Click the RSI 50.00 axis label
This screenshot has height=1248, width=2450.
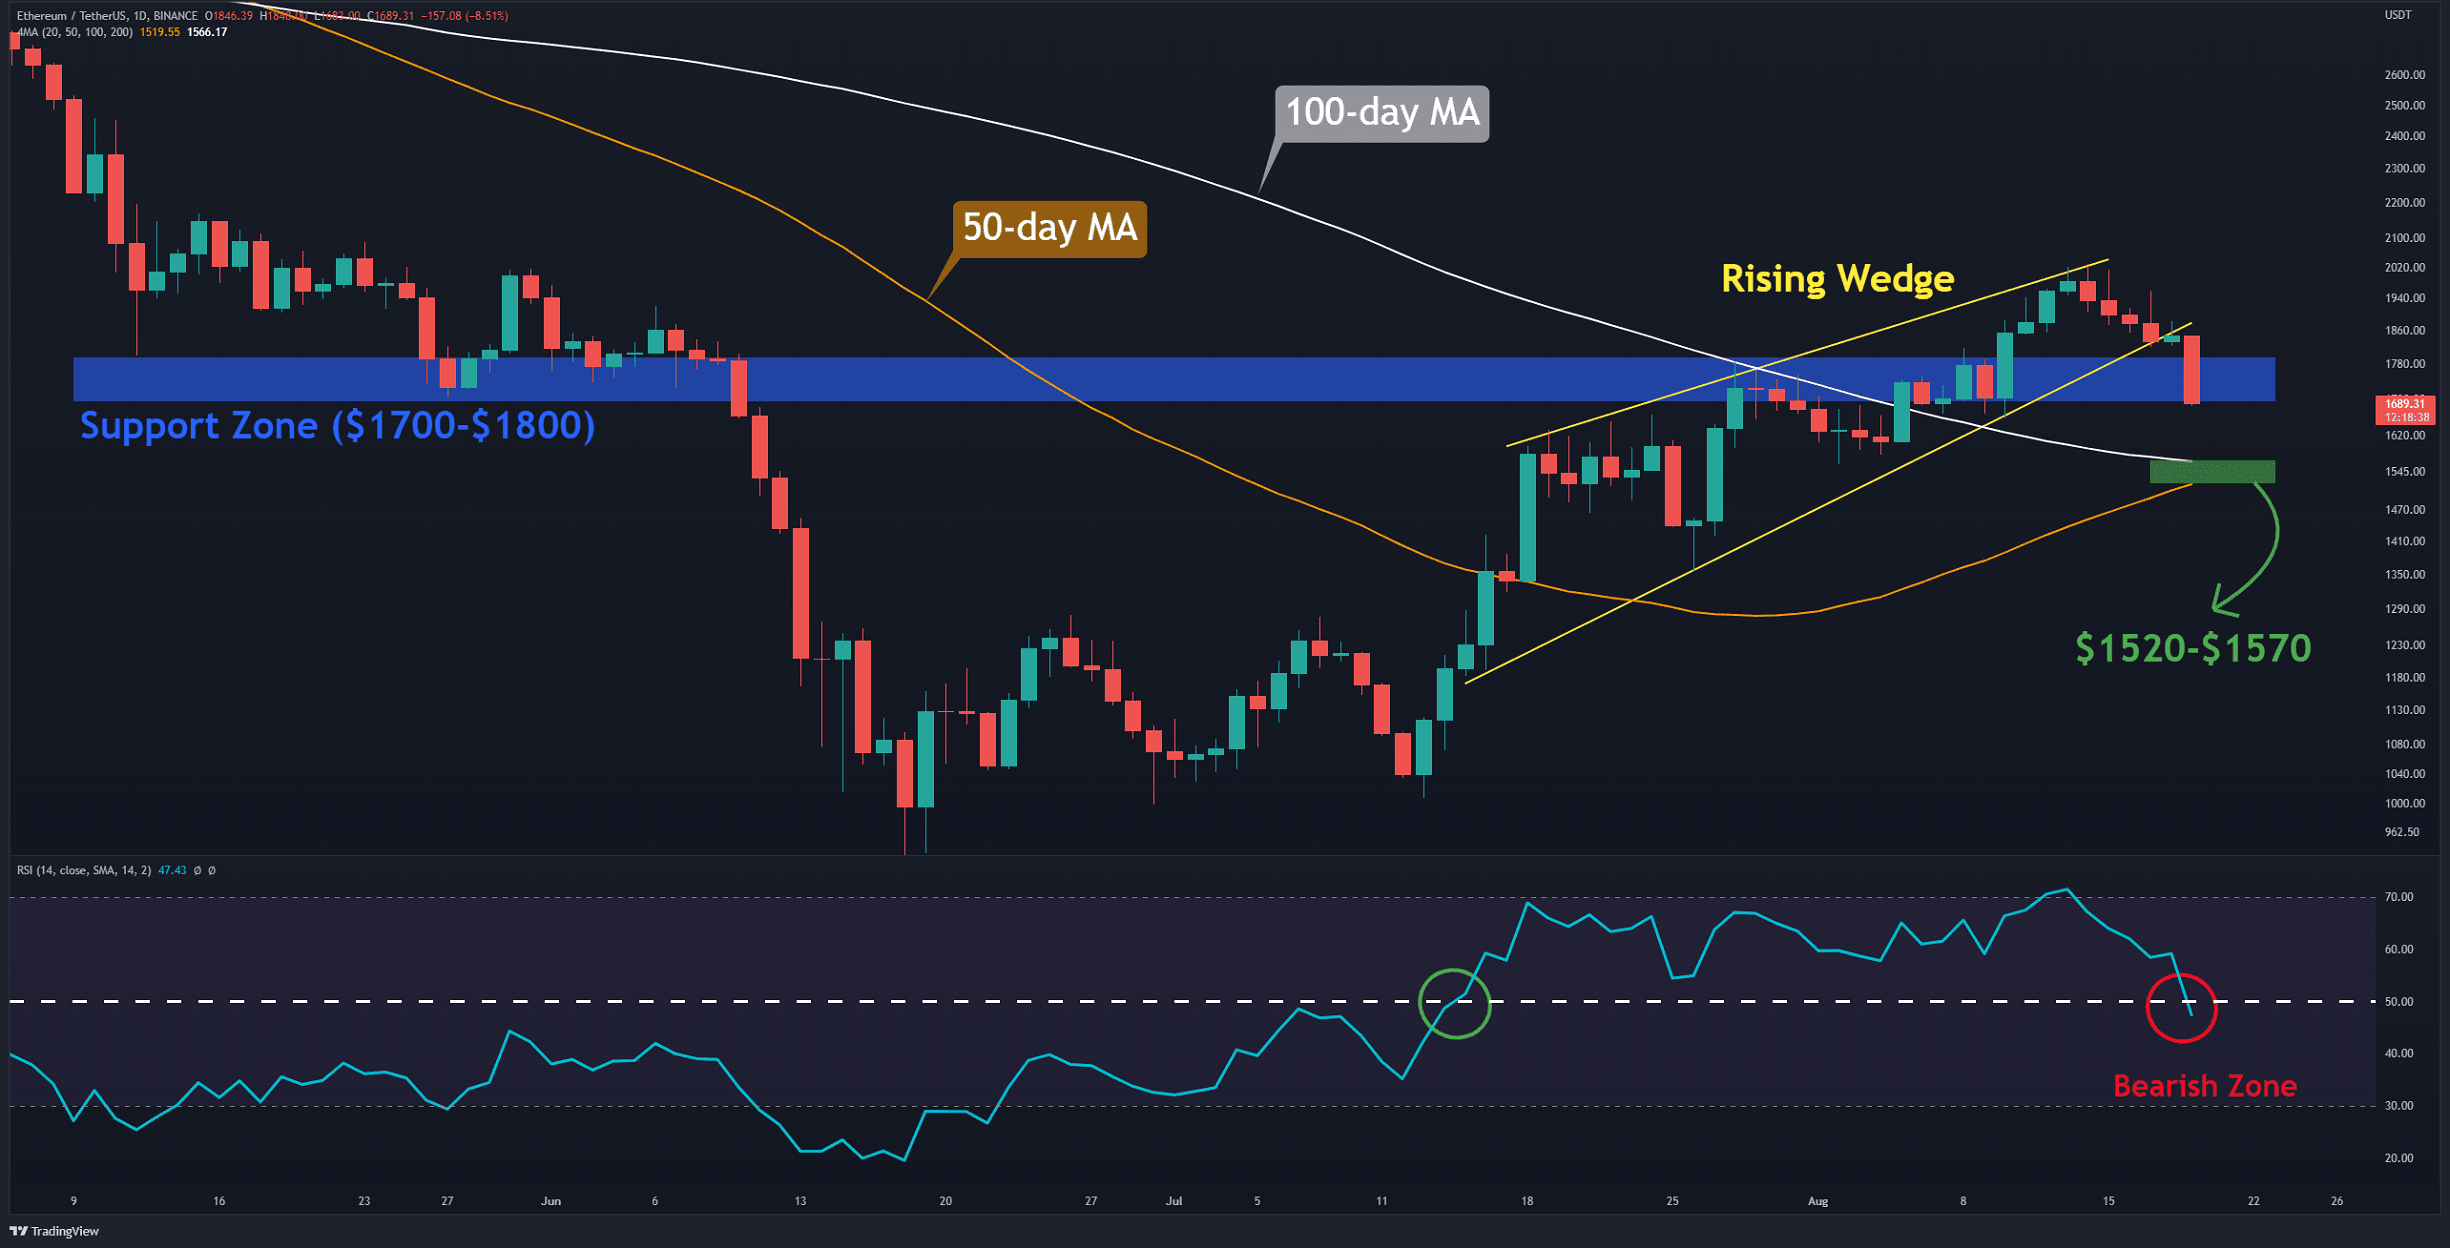2399,1002
